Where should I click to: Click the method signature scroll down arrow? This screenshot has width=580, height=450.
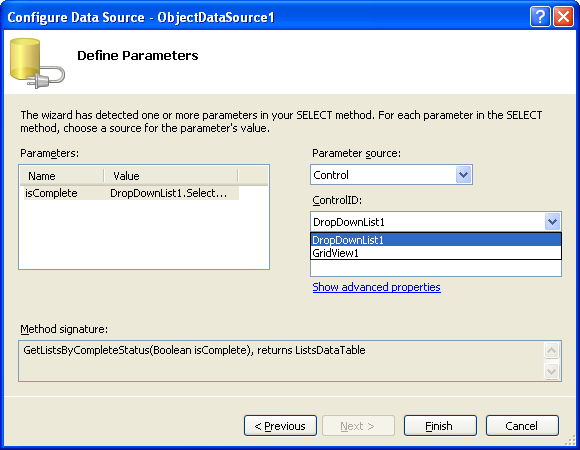pos(551,371)
